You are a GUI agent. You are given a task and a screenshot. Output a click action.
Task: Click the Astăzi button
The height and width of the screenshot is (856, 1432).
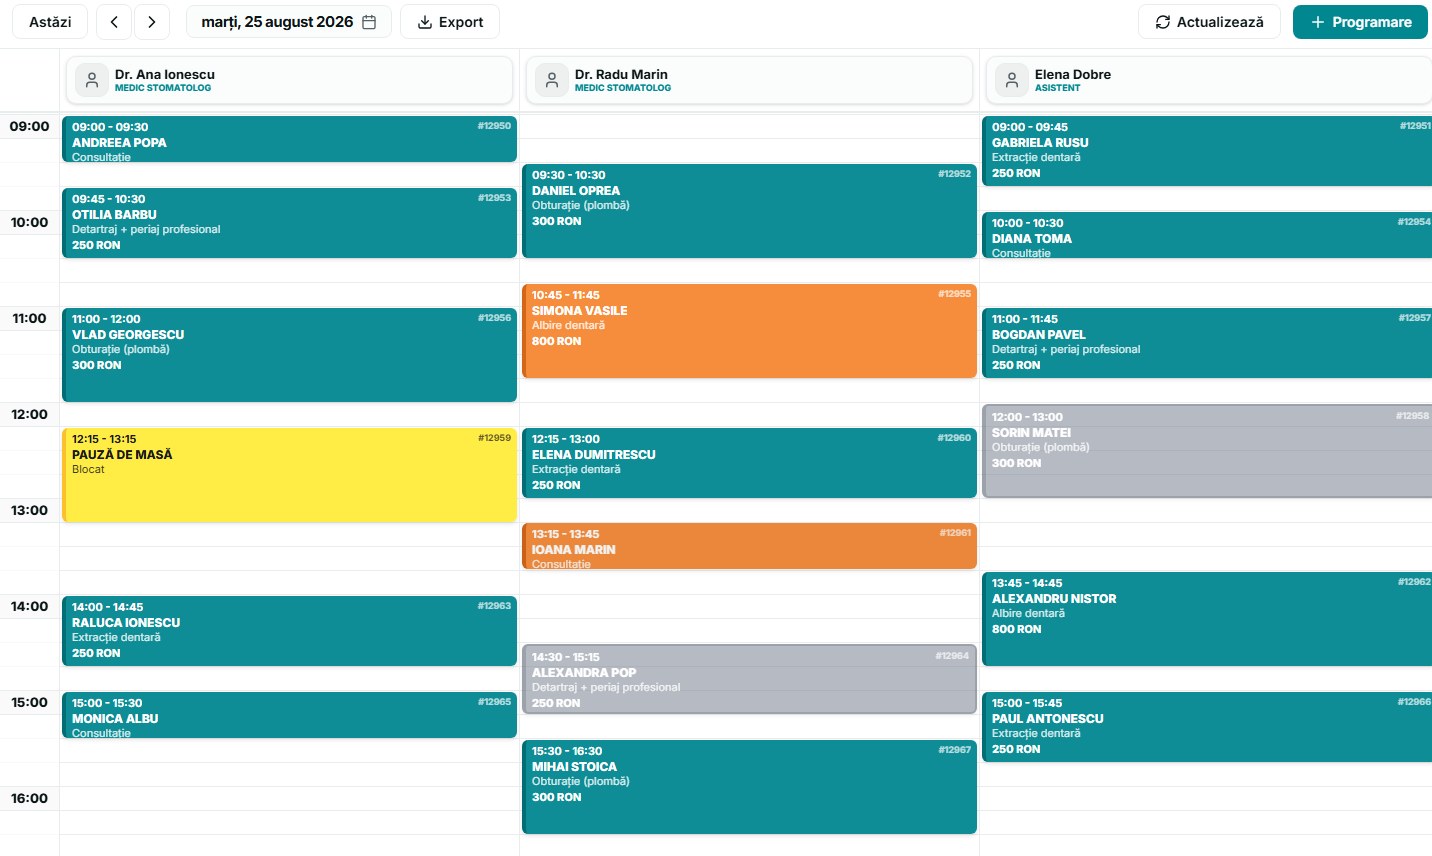[50, 22]
